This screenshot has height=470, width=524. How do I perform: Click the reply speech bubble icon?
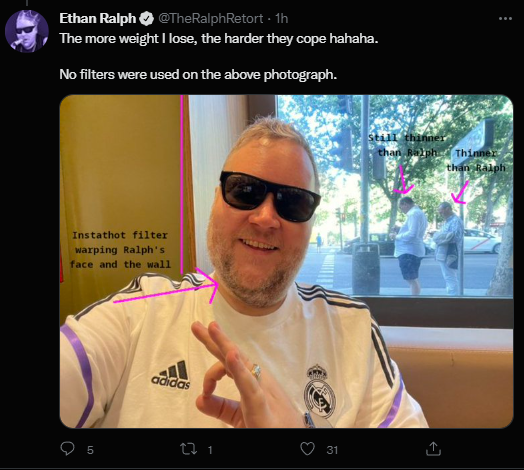[67, 449]
